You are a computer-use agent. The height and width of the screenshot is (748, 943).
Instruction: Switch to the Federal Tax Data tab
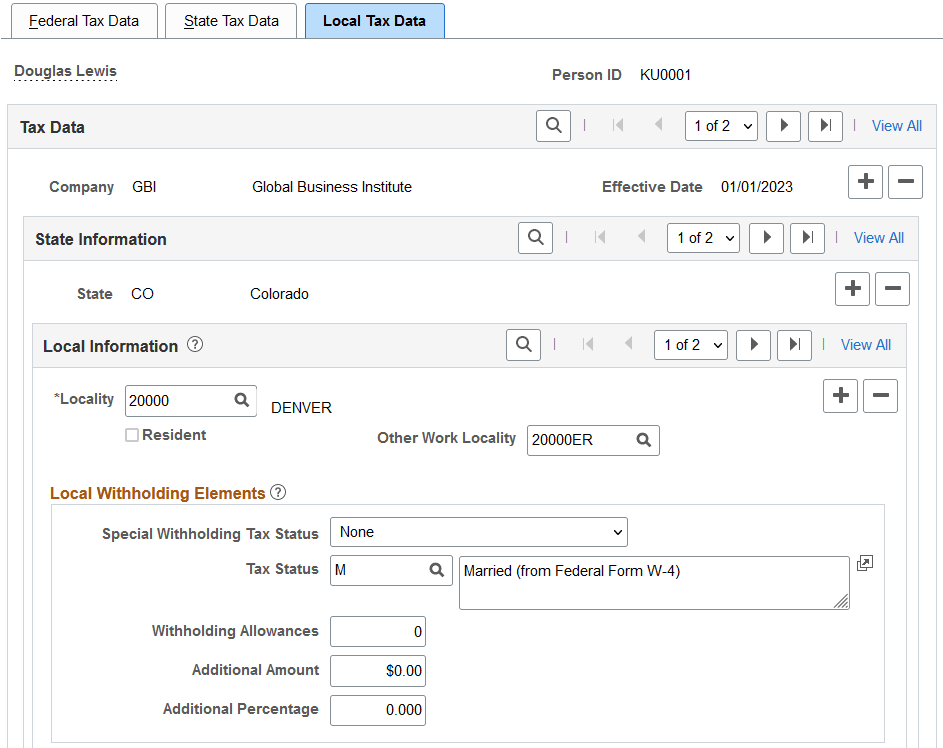[x=85, y=20]
